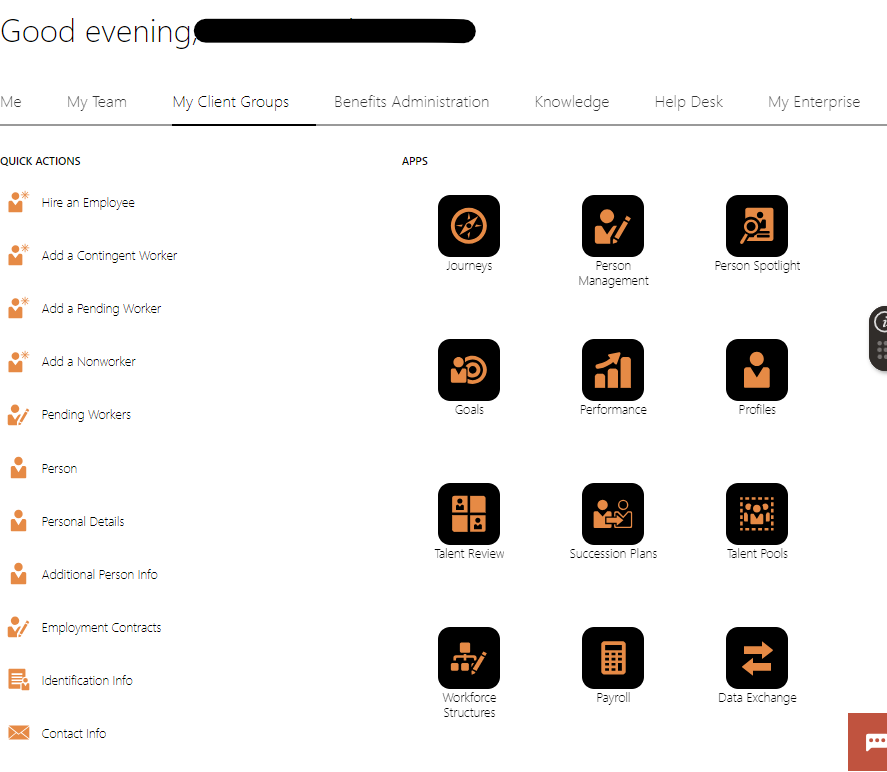Launch the Data Exchange app icon
The image size is (887, 772).
point(757,658)
